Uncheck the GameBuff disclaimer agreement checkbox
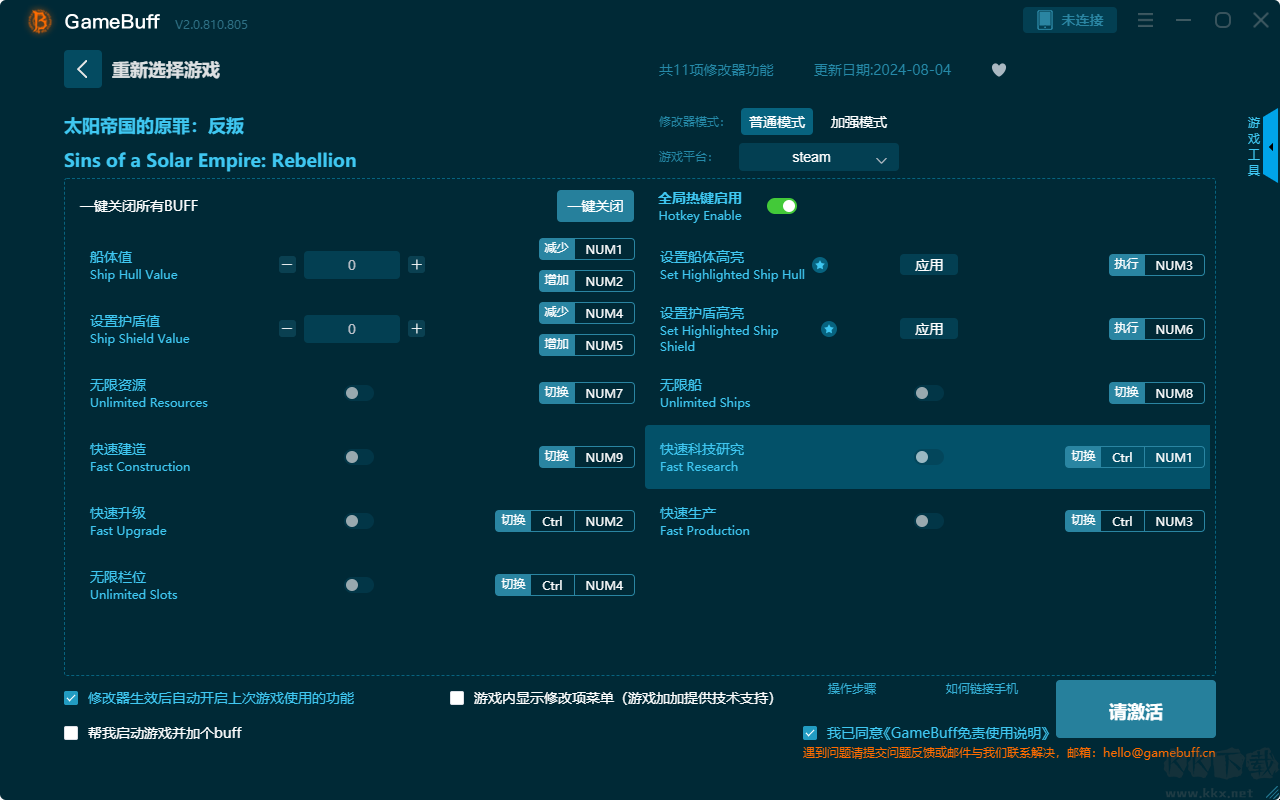This screenshot has height=800, width=1280. tap(810, 733)
